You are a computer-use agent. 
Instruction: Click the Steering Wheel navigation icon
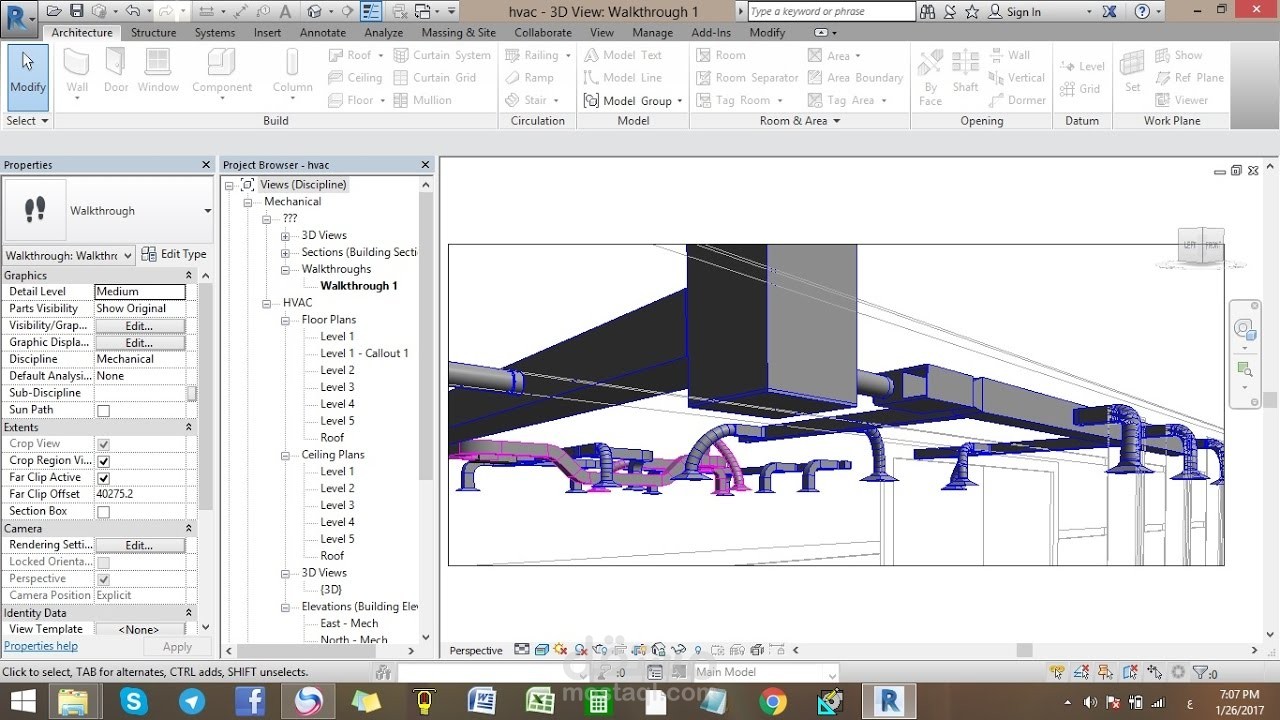point(1244,328)
